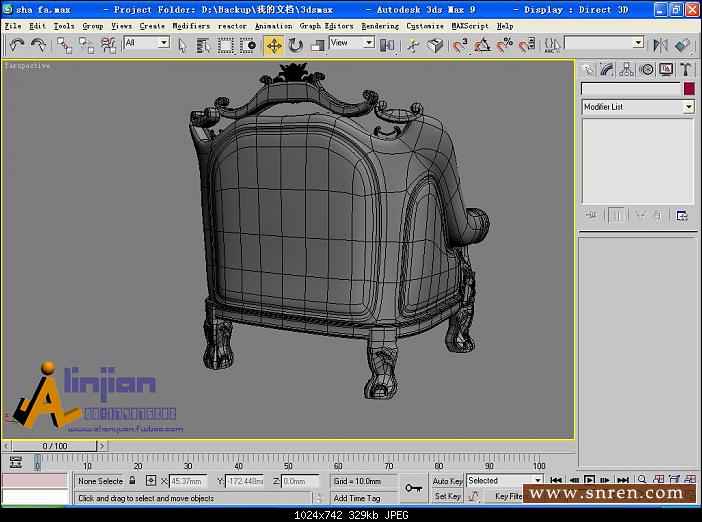
Task: Toggle Auto Key animation mode
Action: (447, 481)
